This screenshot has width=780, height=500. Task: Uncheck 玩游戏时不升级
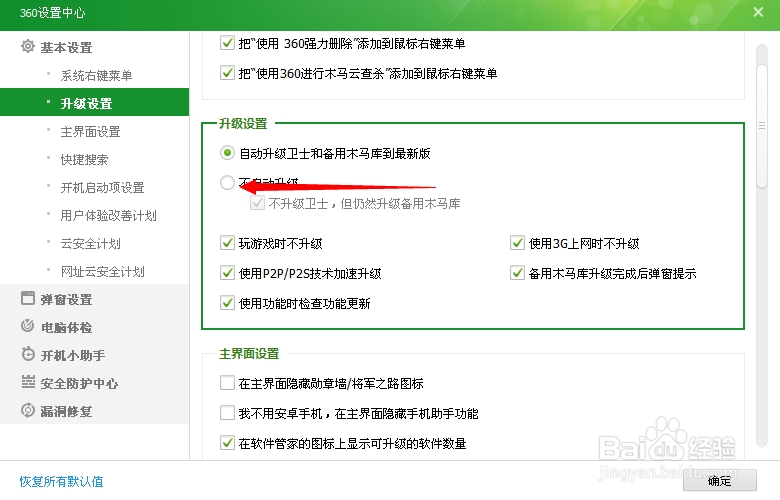[227, 243]
